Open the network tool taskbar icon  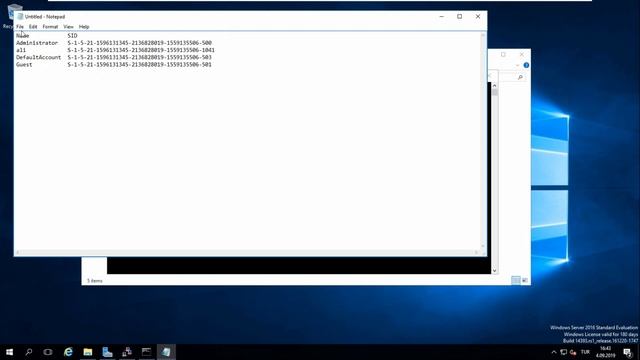tap(127, 352)
